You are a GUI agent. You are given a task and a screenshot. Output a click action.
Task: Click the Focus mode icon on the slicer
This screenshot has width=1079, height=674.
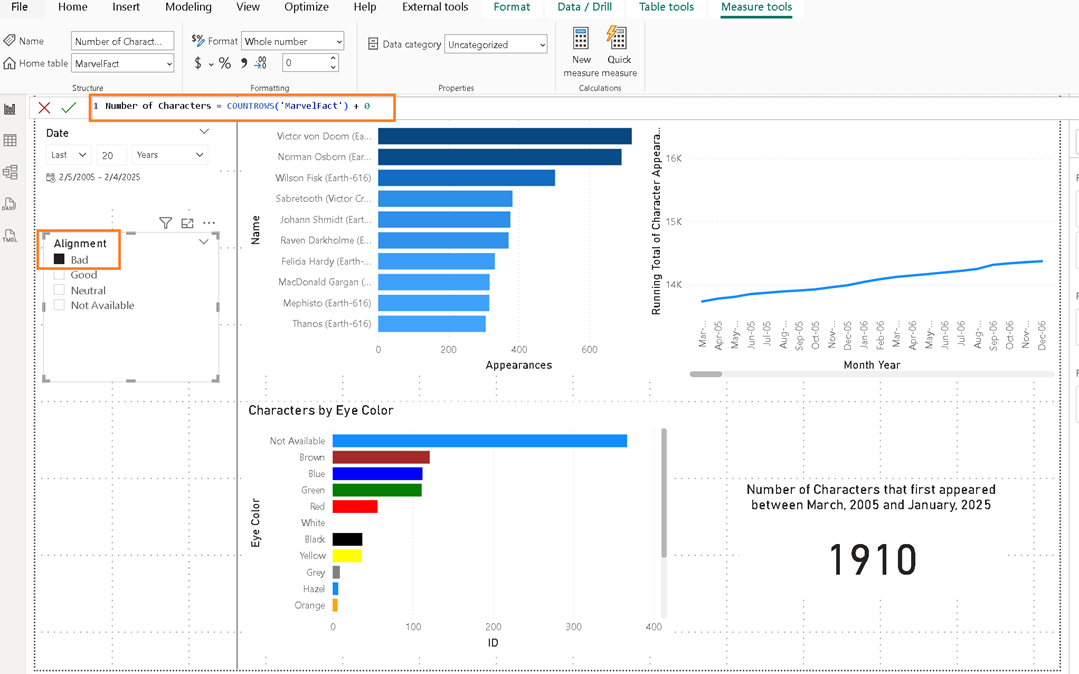pos(187,223)
